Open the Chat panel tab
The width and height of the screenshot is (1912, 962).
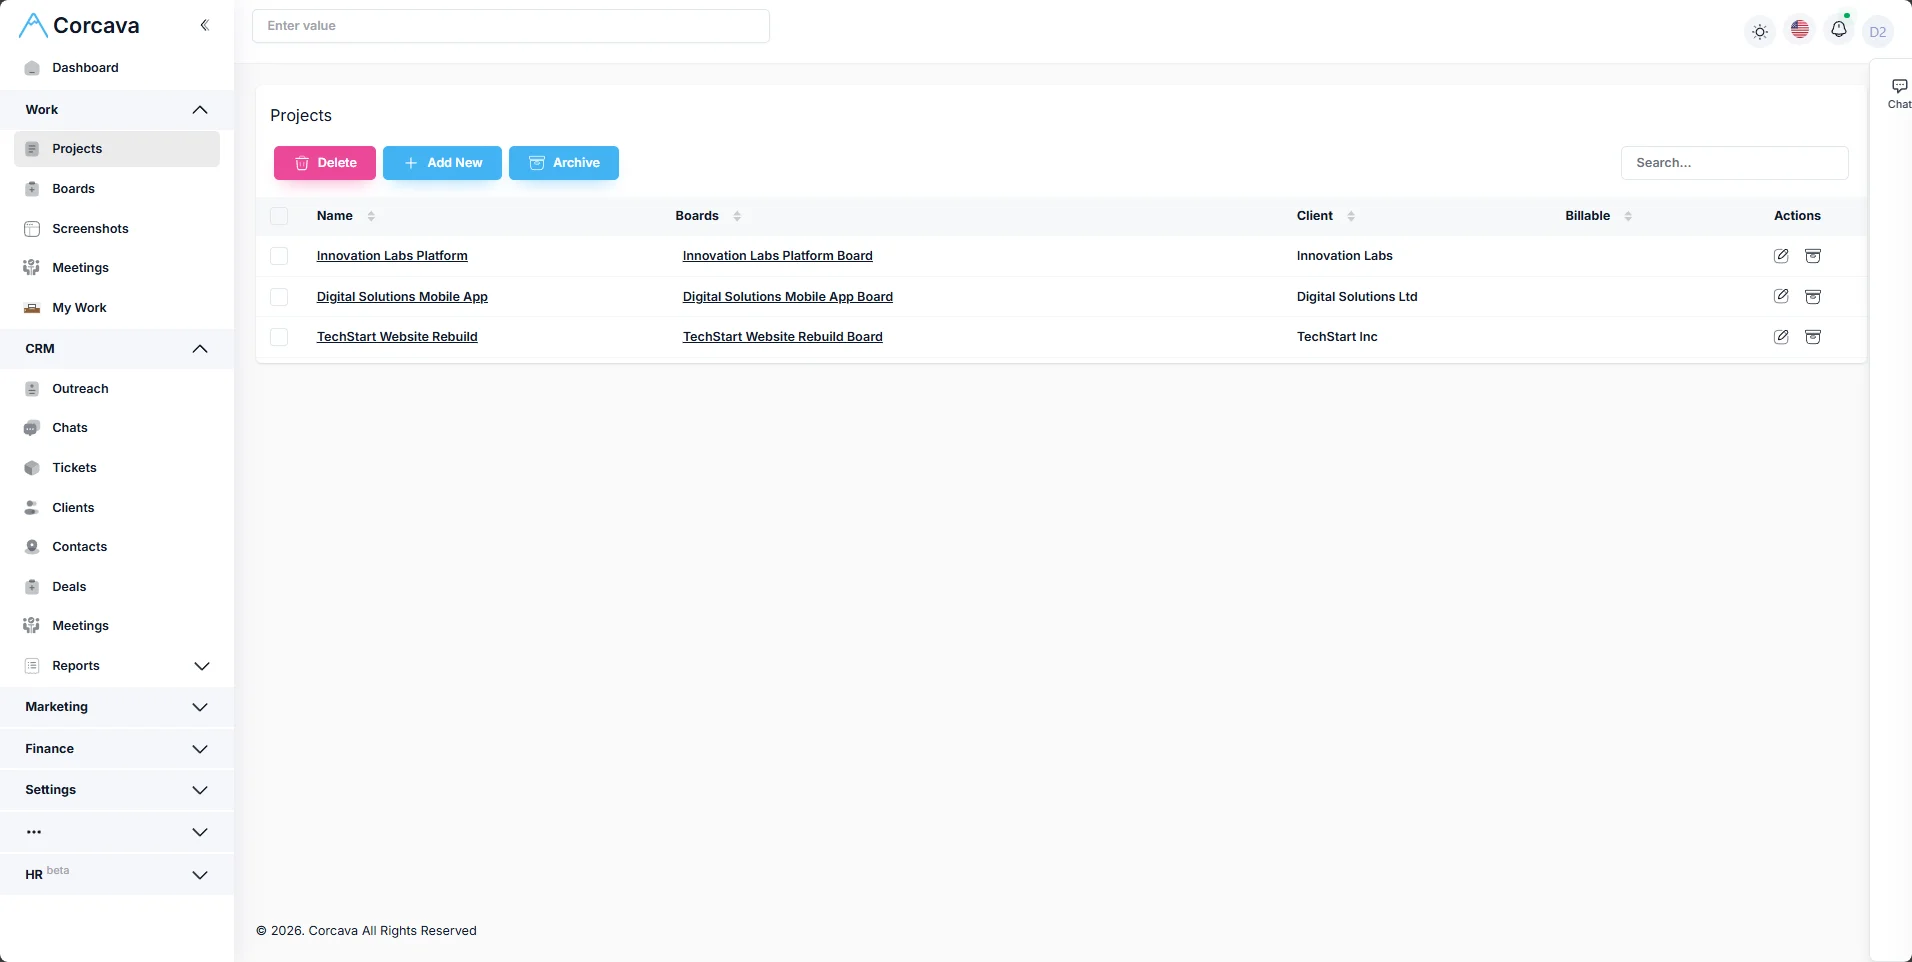click(x=1897, y=93)
